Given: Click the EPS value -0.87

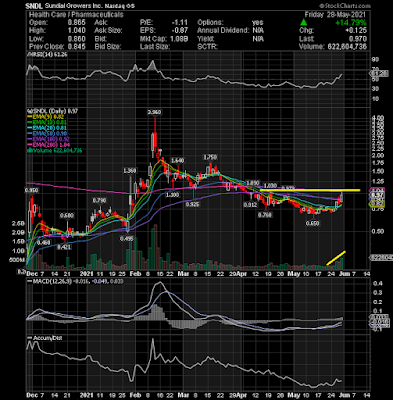Looking at the screenshot, I should tap(180, 31).
